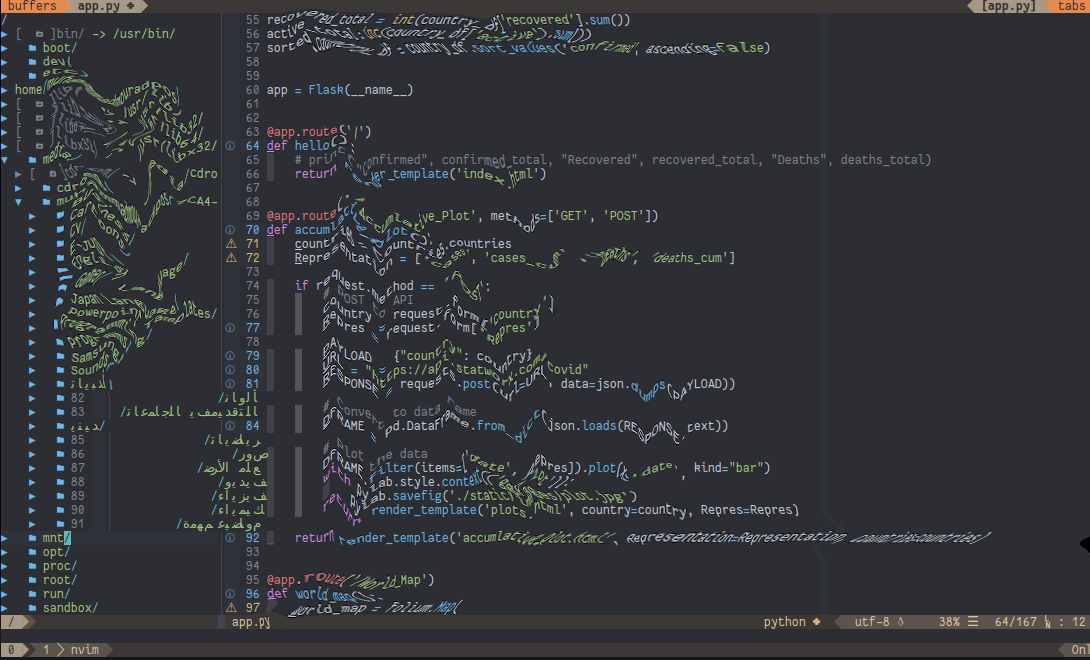Place cursor on Flask(__name__) text
The image size is (1090, 660).
tap(361, 90)
